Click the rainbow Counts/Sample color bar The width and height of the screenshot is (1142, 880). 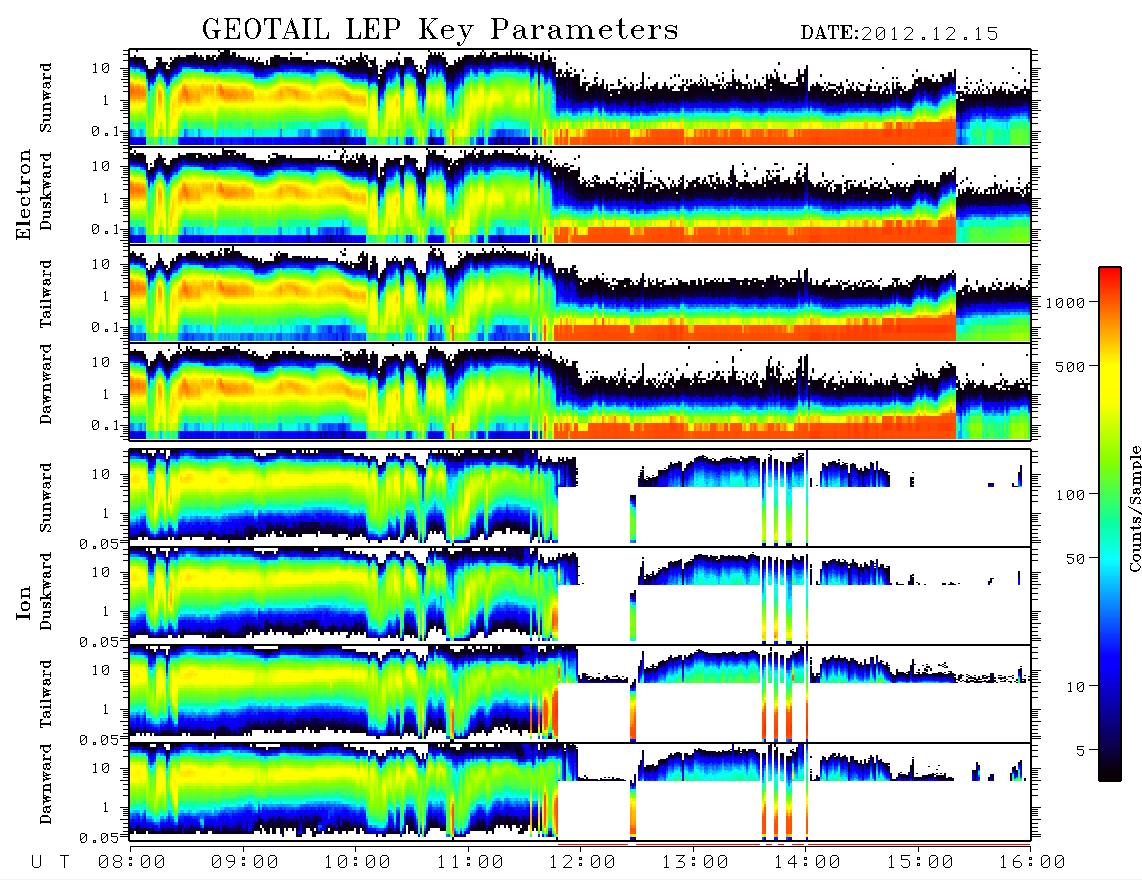(1110, 525)
